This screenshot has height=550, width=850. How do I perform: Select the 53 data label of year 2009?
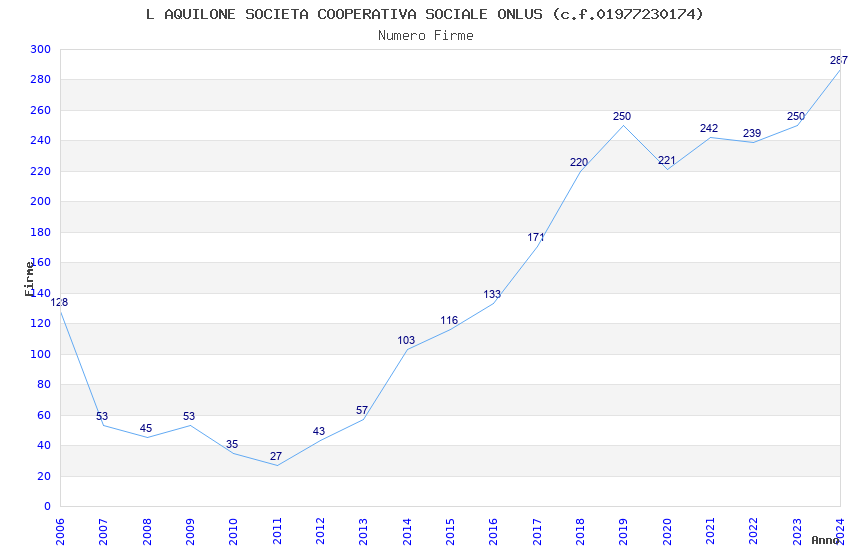pos(189,416)
